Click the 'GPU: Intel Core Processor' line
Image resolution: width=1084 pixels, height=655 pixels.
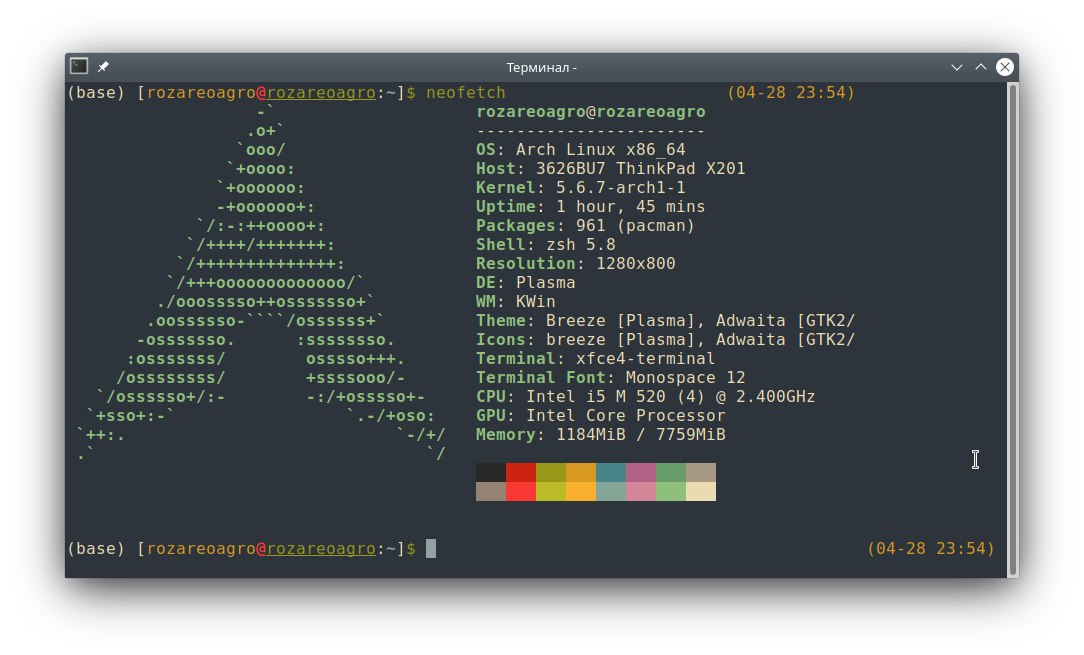point(601,416)
